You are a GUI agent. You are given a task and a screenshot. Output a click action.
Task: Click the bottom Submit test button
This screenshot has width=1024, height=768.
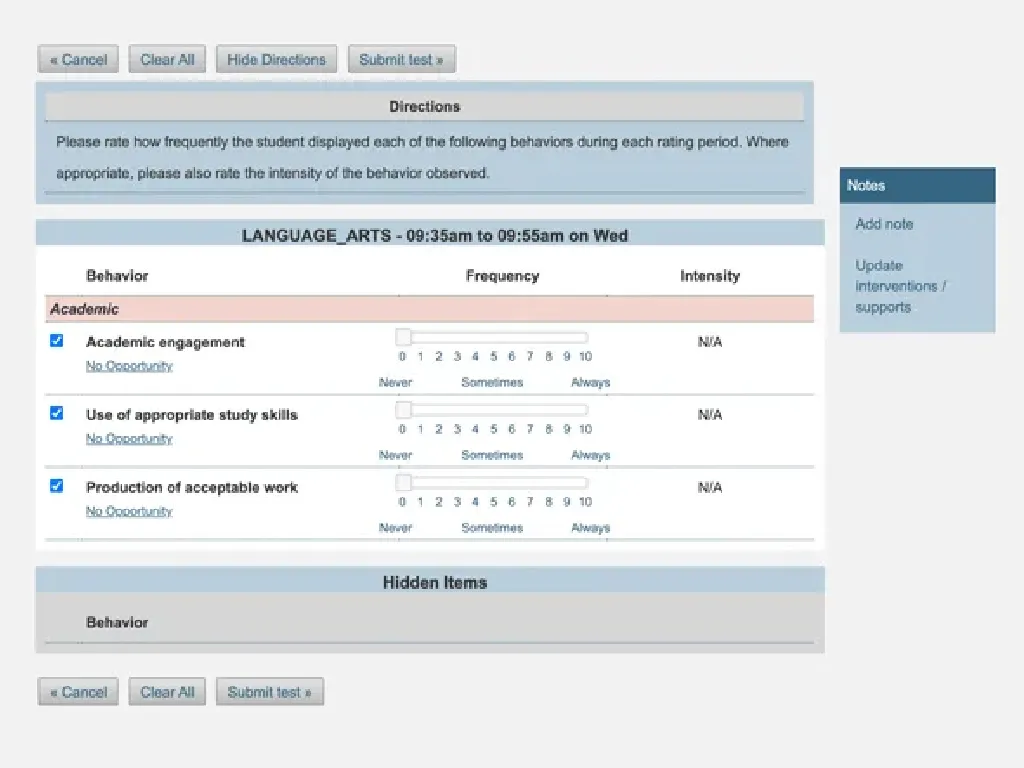(x=269, y=692)
